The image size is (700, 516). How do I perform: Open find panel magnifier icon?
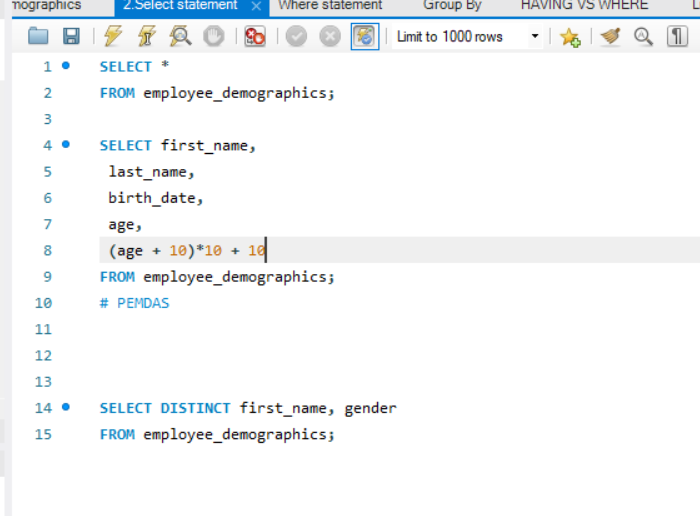643,36
